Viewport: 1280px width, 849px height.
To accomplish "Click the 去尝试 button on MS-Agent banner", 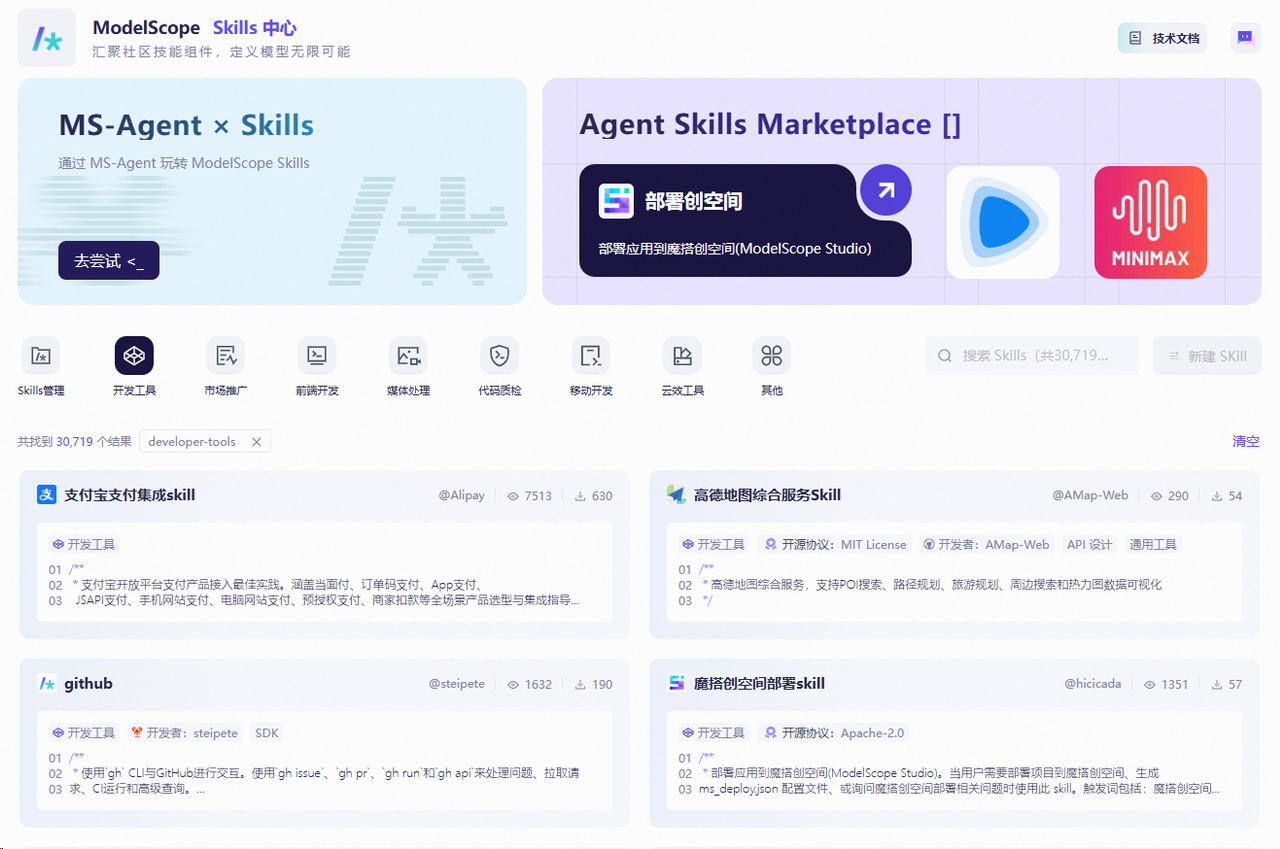I will click(x=108, y=261).
